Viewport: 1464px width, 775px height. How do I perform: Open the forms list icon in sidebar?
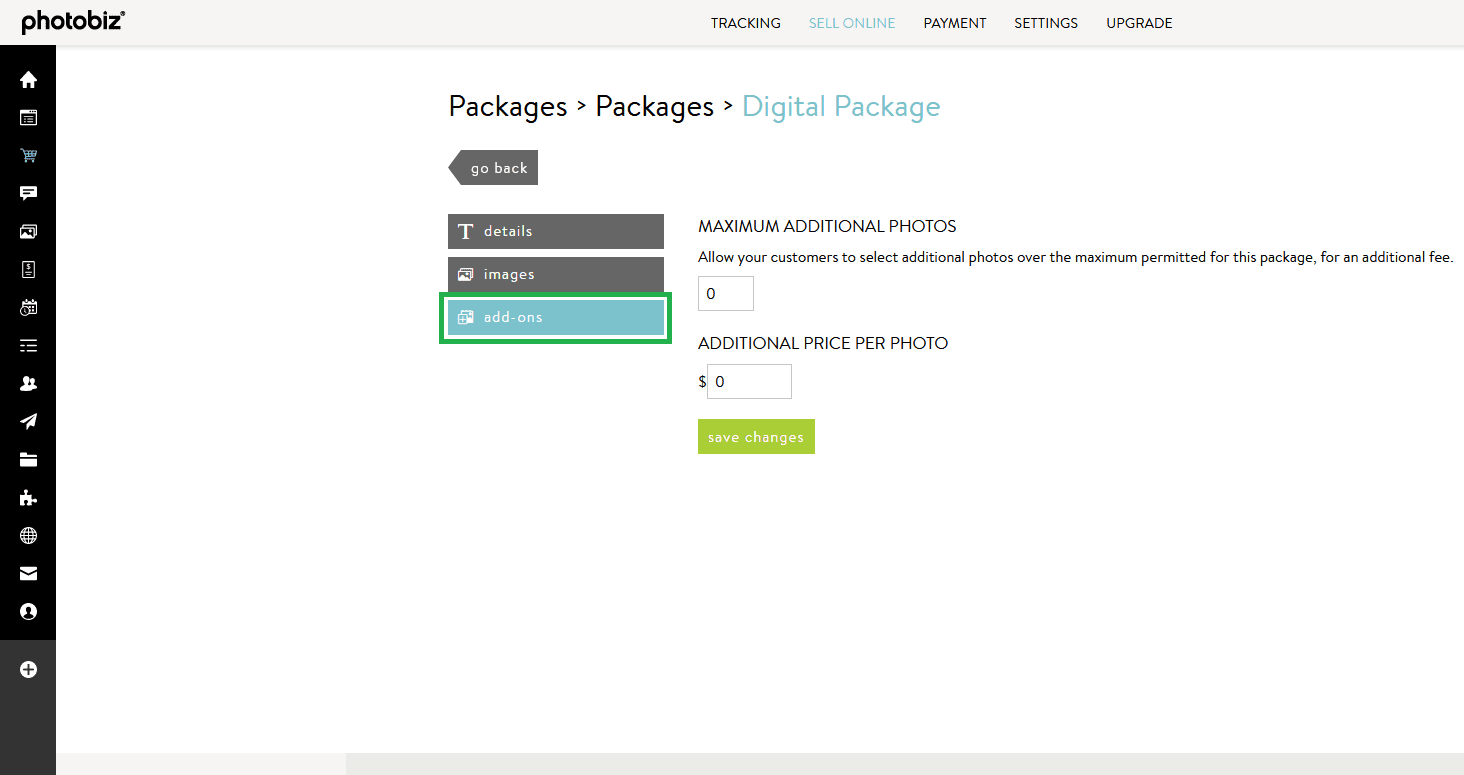28,345
